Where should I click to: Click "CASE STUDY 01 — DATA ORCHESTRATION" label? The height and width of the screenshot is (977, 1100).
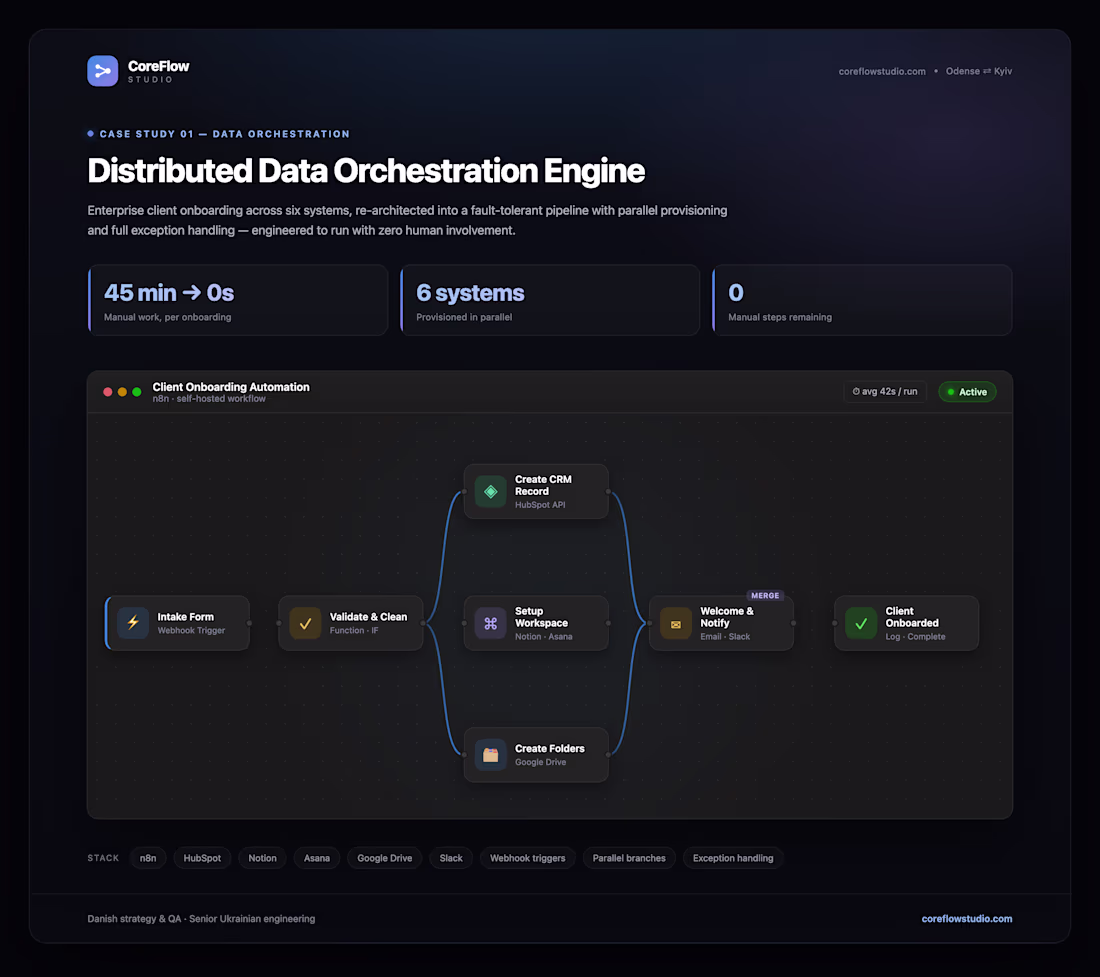[224, 134]
